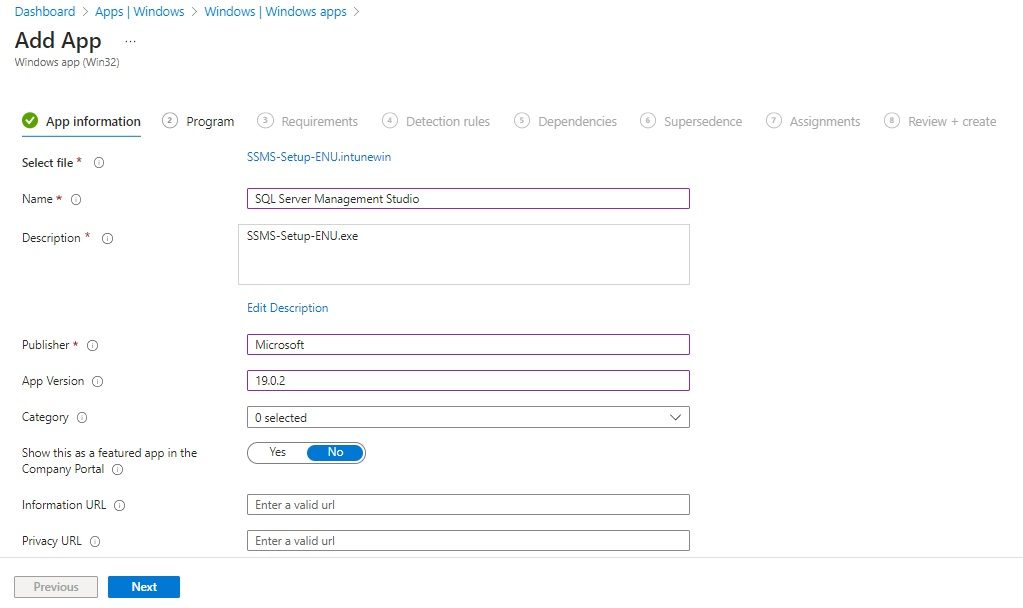This screenshot has height=608, width=1023.
Task: Click the info icon next to Privacy URL
Action: pyautogui.click(x=95, y=541)
